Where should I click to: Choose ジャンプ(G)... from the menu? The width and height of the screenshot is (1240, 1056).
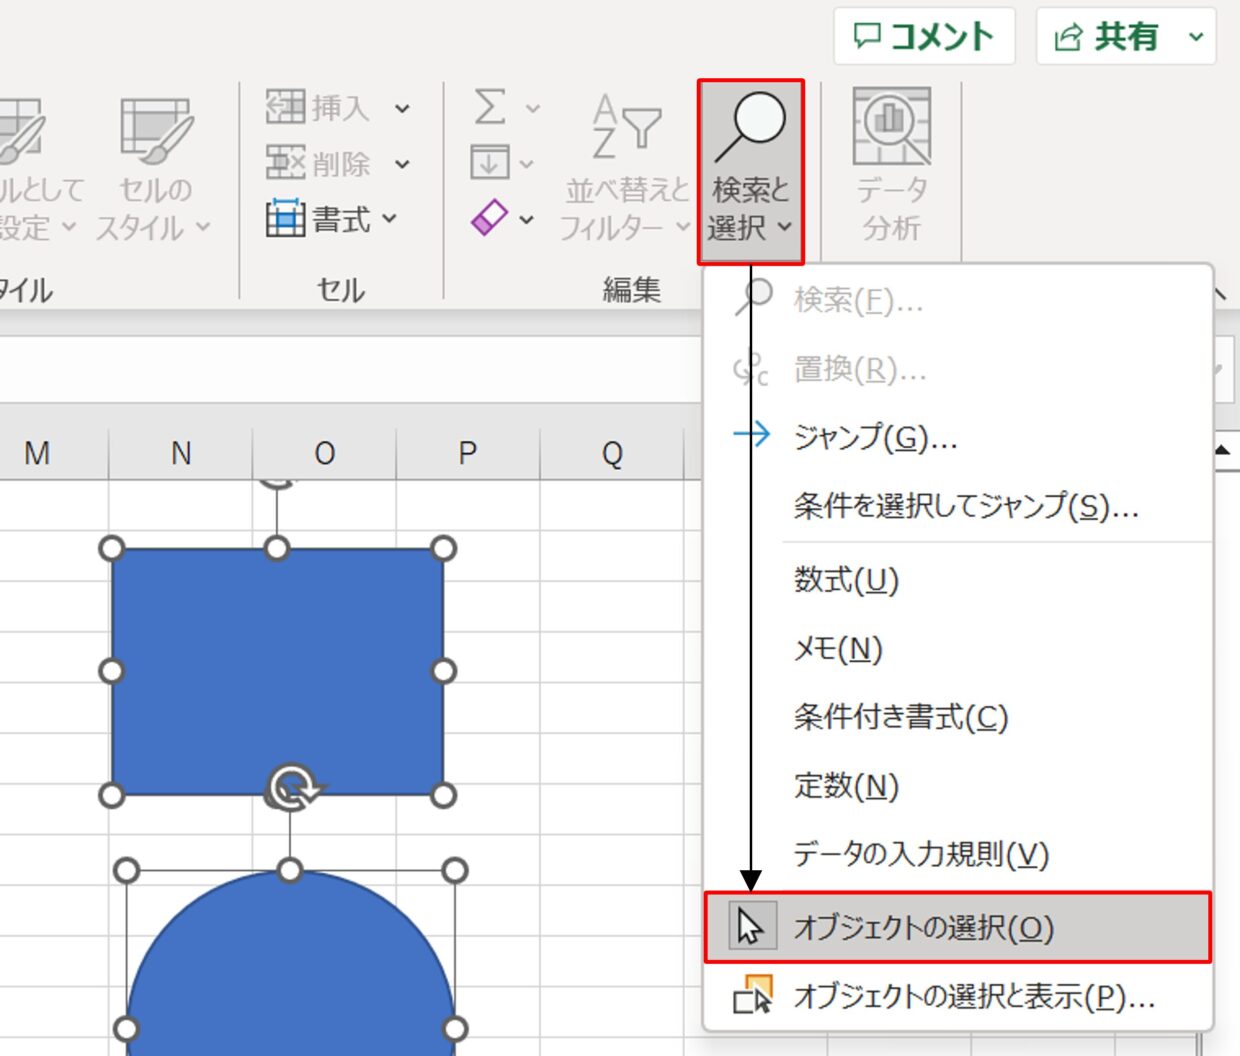pos(958,437)
